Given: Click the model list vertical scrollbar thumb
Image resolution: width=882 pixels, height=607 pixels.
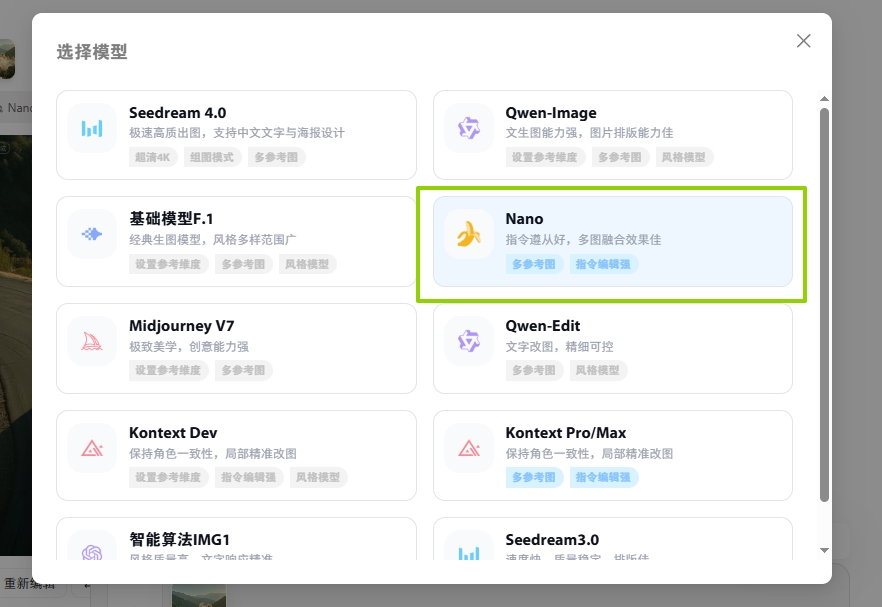Looking at the screenshot, I should pyautogui.click(x=824, y=300).
